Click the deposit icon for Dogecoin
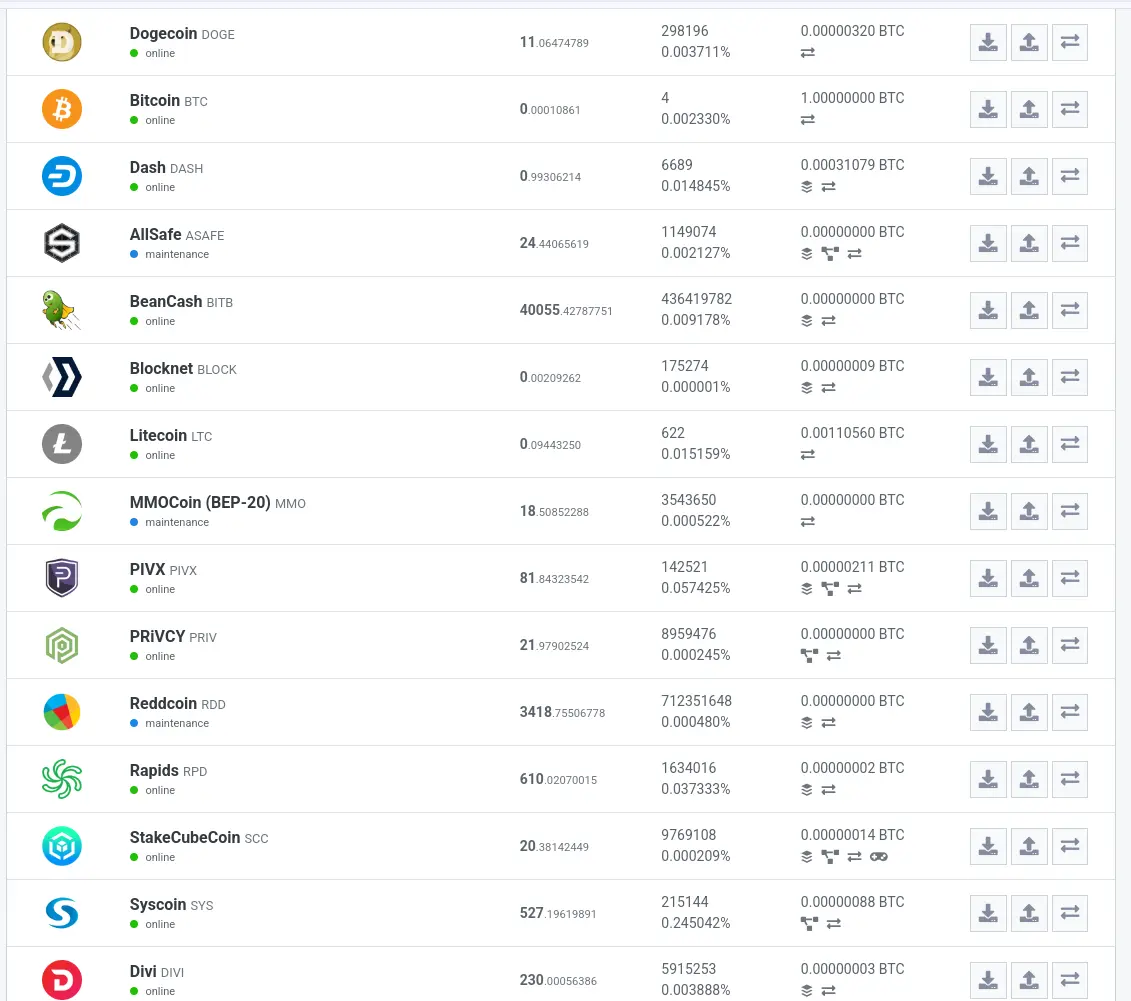This screenshot has width=1131, height=1001. tap(988, 43)
